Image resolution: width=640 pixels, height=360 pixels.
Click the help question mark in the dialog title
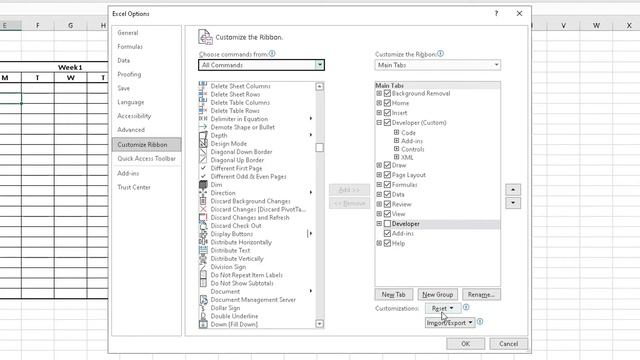pyautogui.click(x=496, y=13)
